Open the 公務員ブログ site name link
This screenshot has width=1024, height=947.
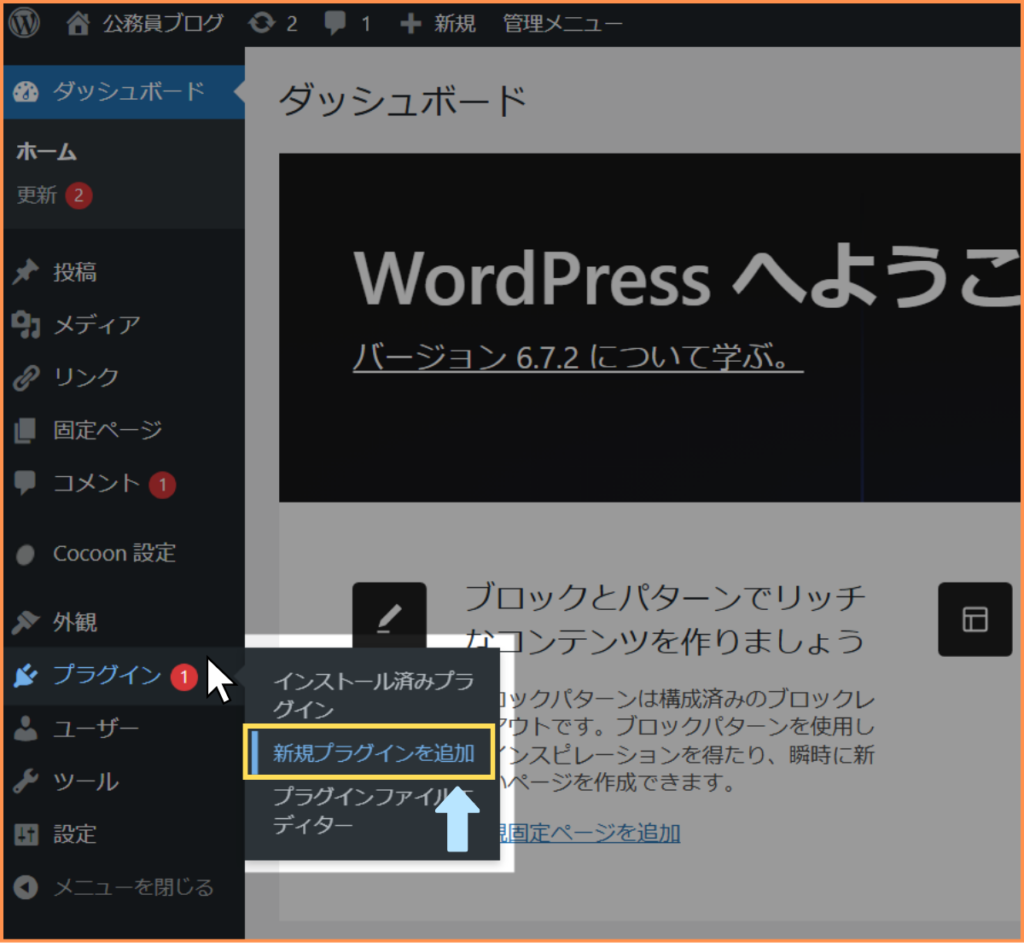click(163, 24)
